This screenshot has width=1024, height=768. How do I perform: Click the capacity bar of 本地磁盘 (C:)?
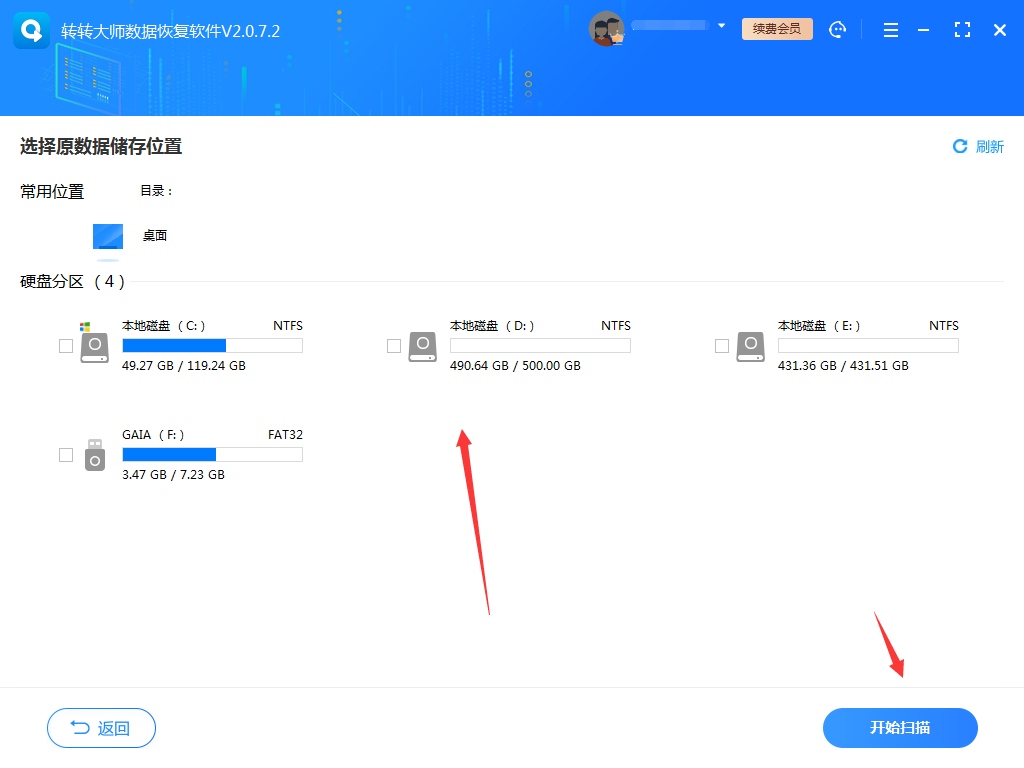pos(211,345)
